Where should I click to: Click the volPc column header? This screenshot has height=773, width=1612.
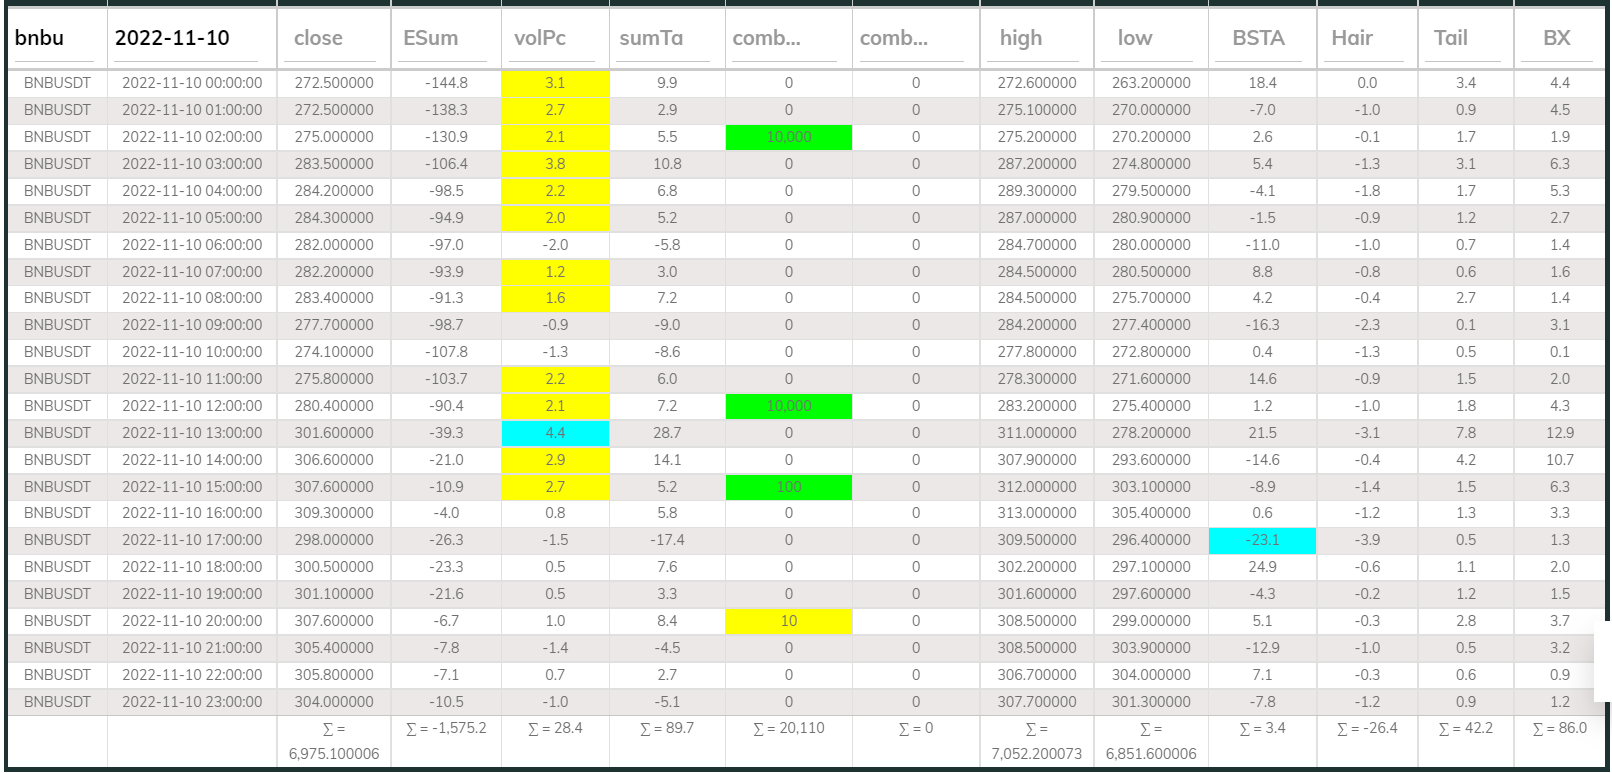540,38
